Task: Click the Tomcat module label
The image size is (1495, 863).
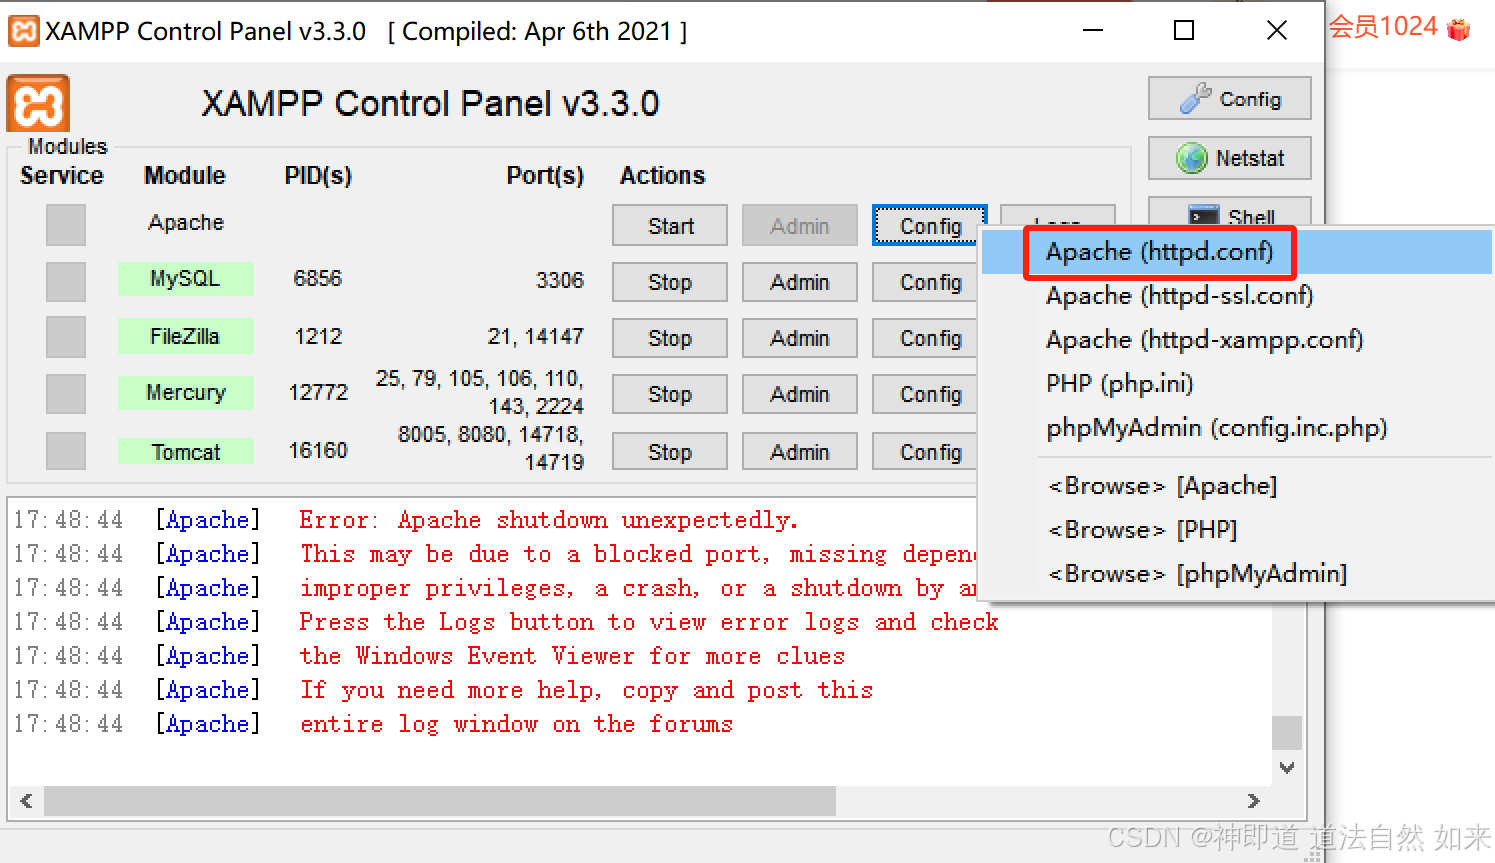Action: click(185, 452)
